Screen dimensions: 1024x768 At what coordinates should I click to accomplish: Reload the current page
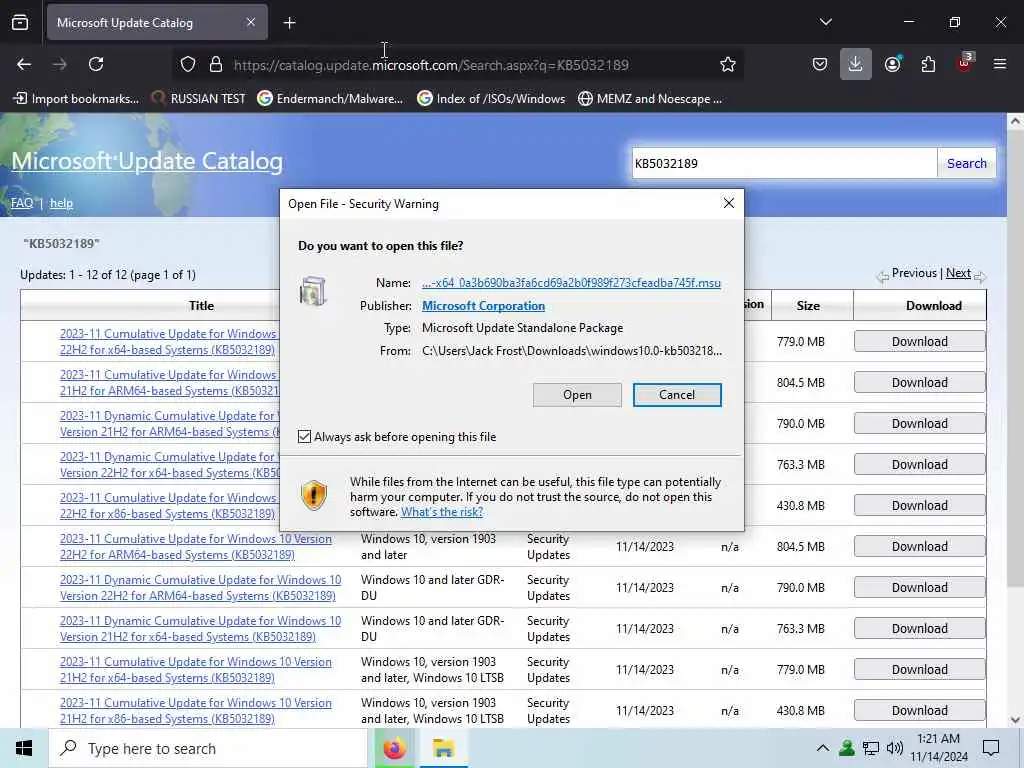[x=96, y=64]
